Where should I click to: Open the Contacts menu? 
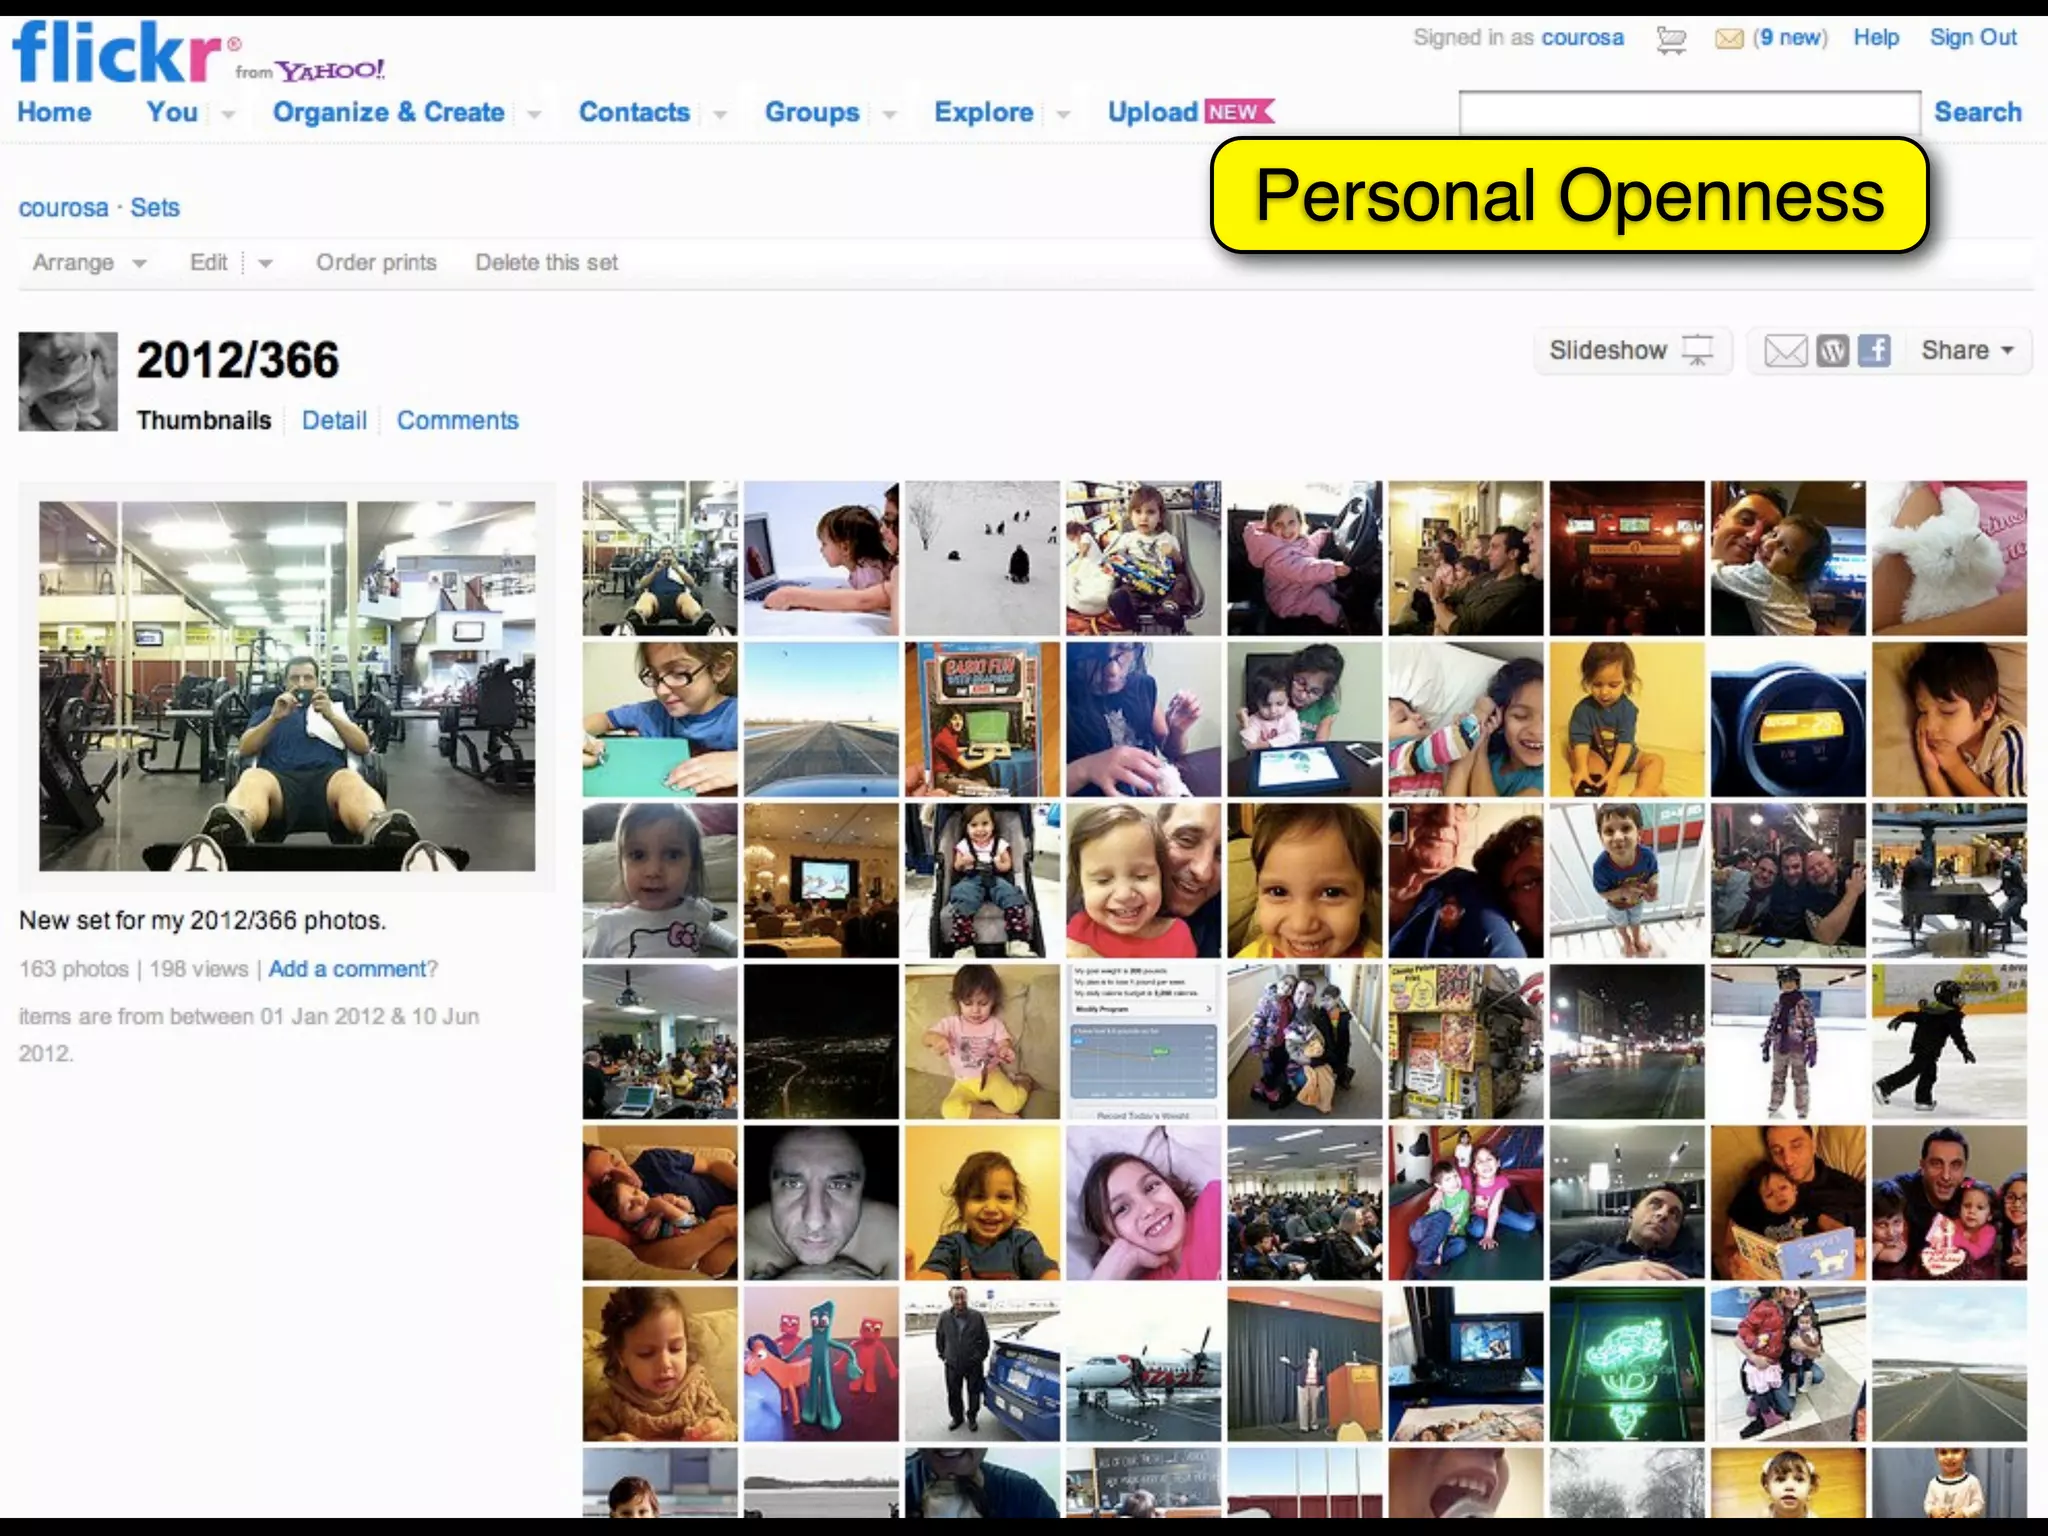point(634,112)
